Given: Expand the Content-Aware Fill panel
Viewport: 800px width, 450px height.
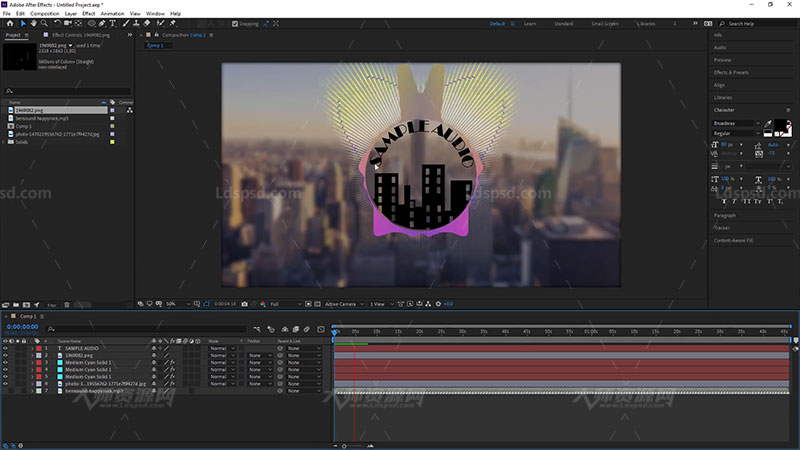Looking at the screenshot, I should tap(733, 240).
